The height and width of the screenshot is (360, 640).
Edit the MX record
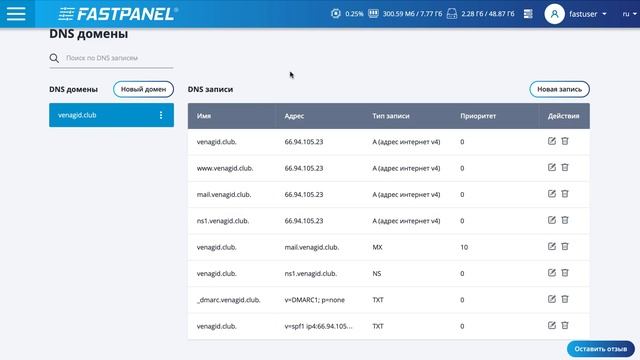coord(551,247)
